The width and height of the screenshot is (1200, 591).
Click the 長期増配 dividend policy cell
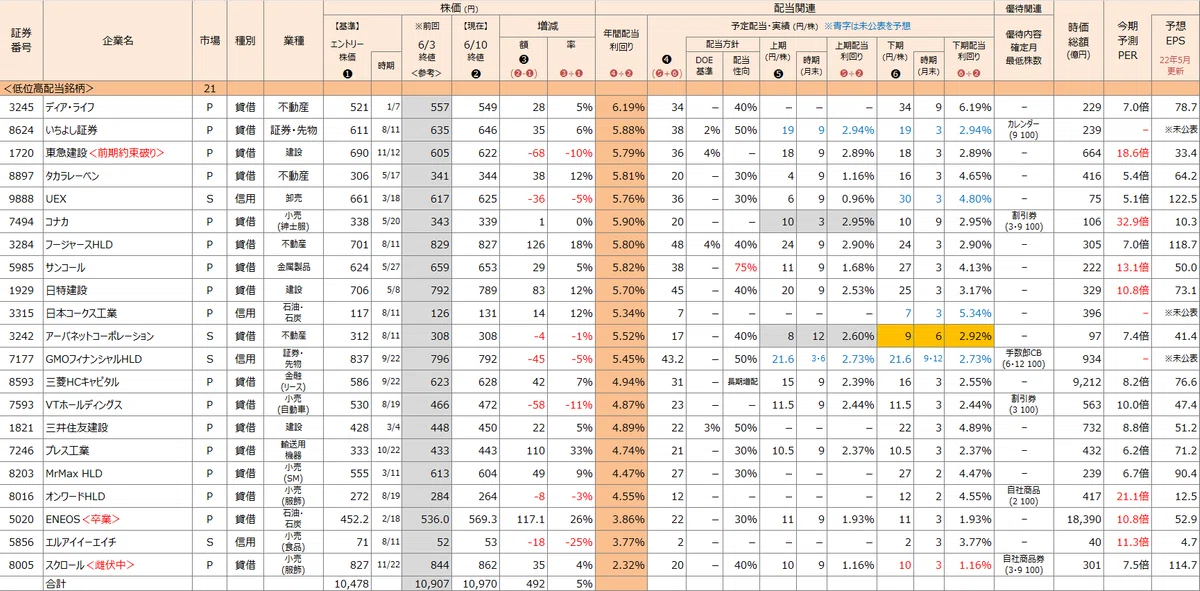click(x=744, y=382)
